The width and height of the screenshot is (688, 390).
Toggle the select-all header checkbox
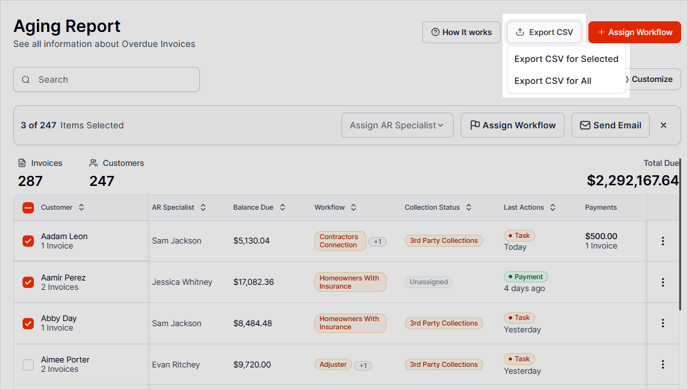click(x=28, y=208)
